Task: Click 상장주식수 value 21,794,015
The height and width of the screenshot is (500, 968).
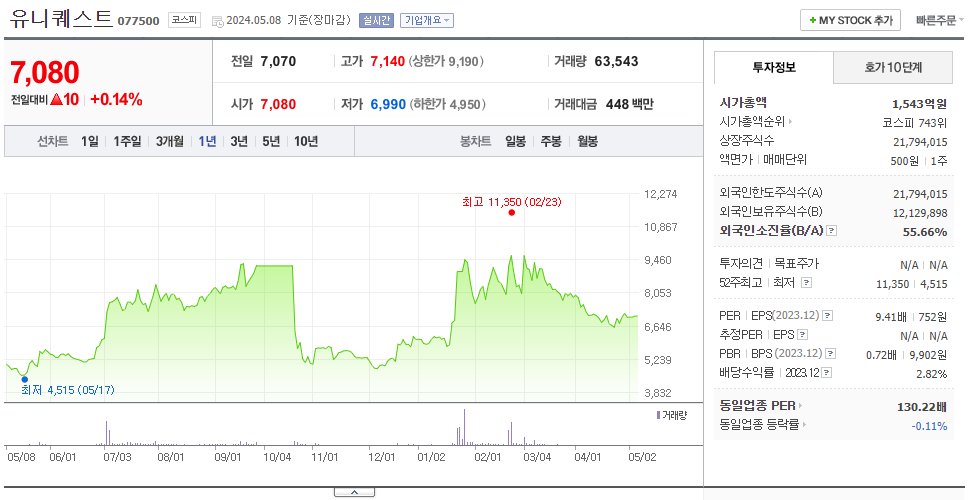Action: point(920,141)
